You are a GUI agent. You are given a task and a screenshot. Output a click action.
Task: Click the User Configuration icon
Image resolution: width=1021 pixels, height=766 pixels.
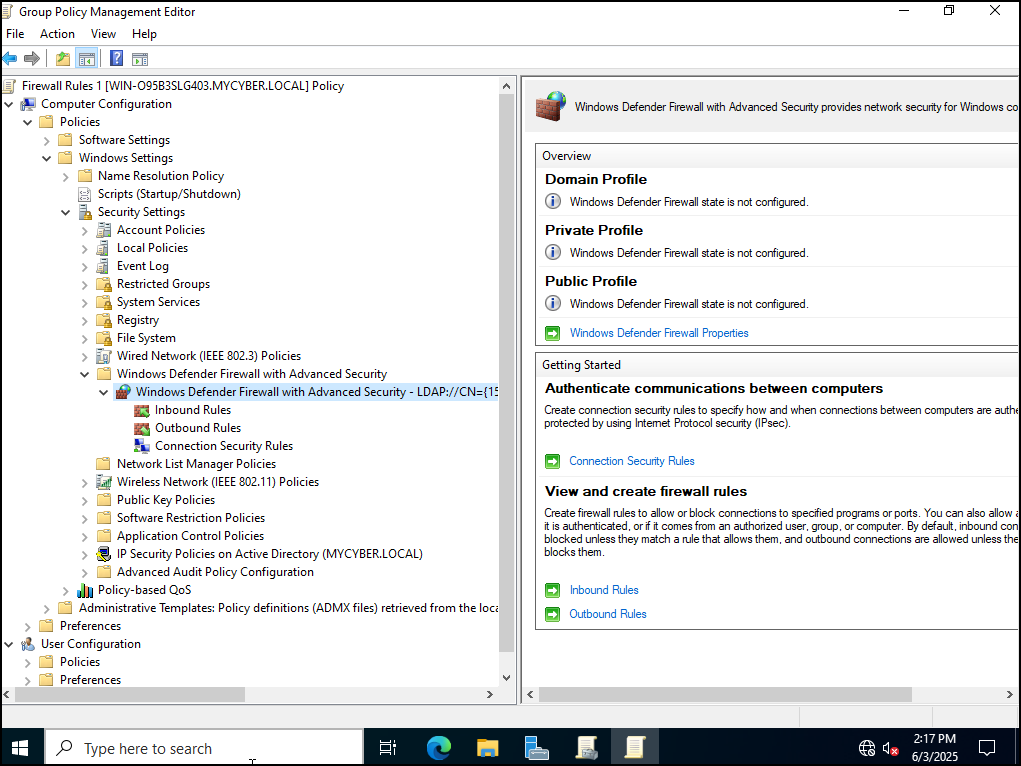click(28, 644)
